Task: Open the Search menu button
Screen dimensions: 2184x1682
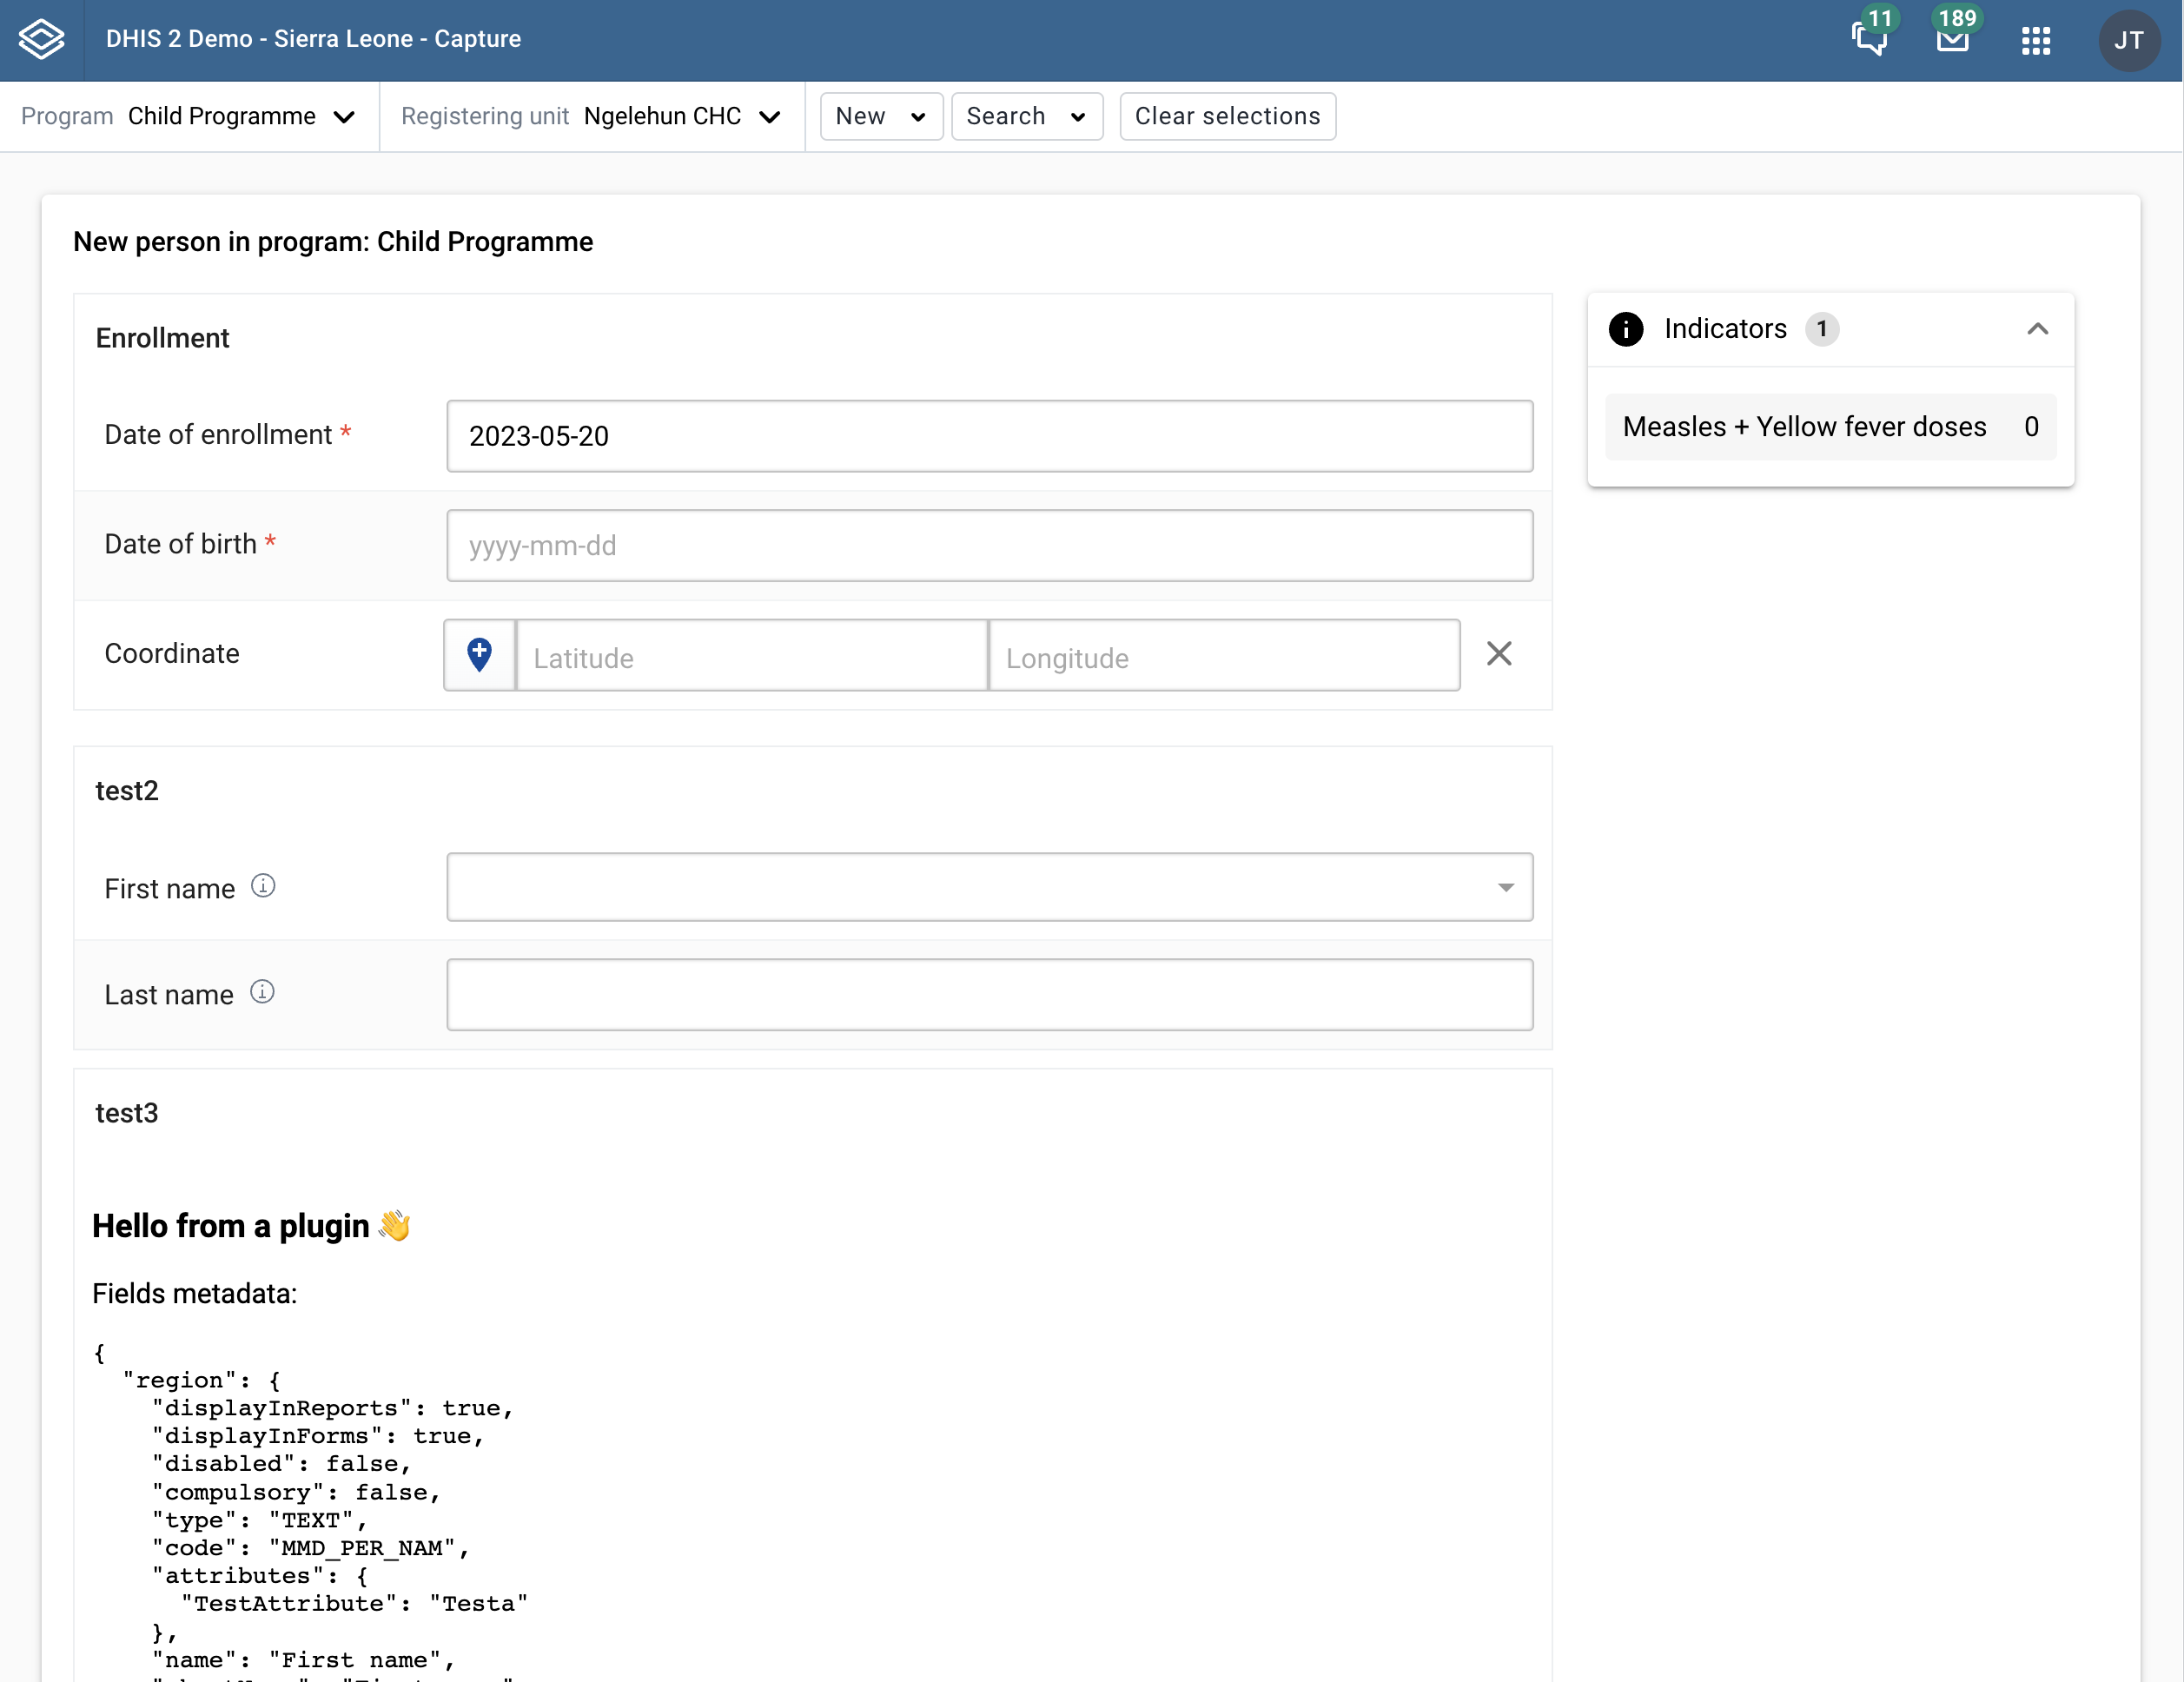Action: click(x=1026, y=116)
